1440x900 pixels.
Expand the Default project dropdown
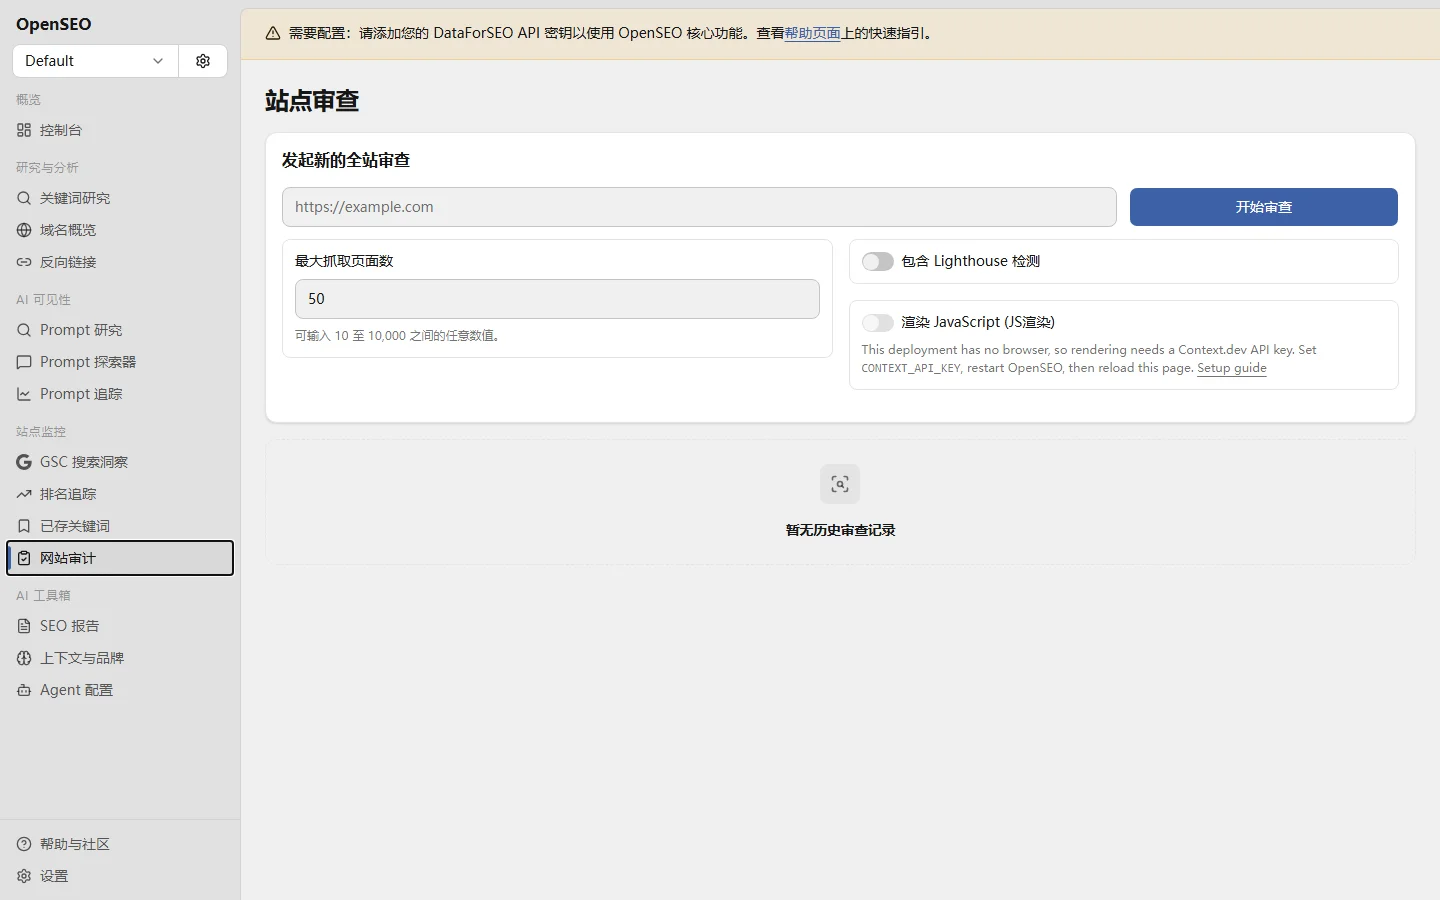[95, 61]
